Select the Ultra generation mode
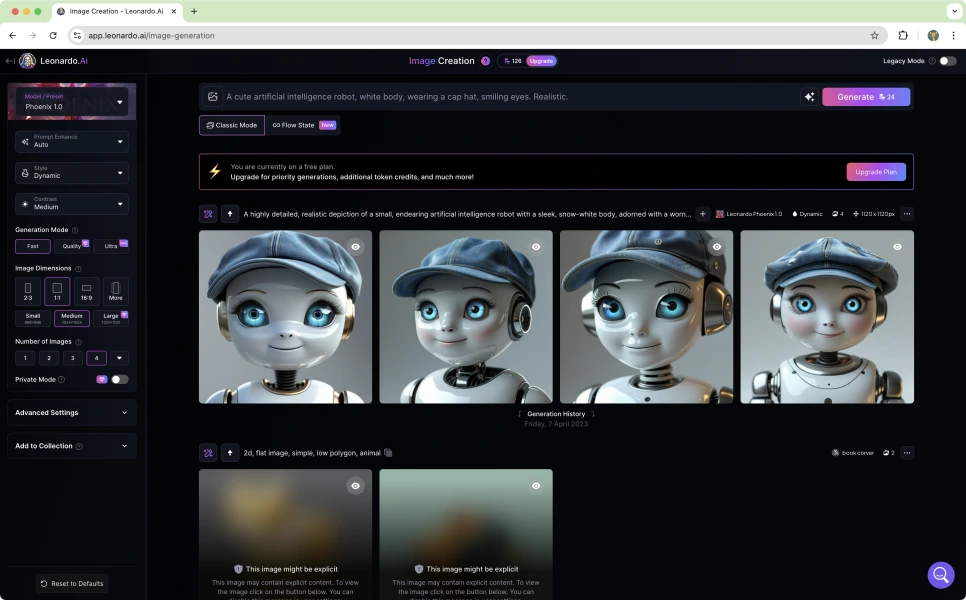 (111, 246)
